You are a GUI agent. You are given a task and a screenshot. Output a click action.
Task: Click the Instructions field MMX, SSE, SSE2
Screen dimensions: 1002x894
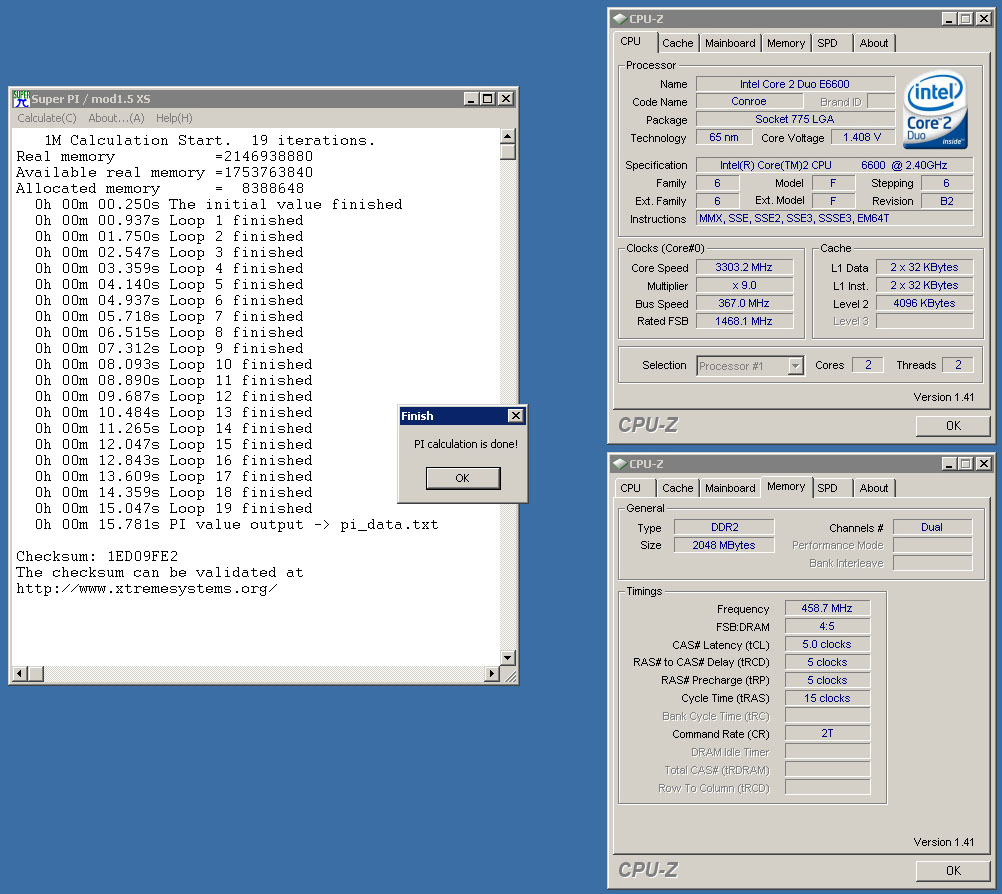(x=835, y=218)
